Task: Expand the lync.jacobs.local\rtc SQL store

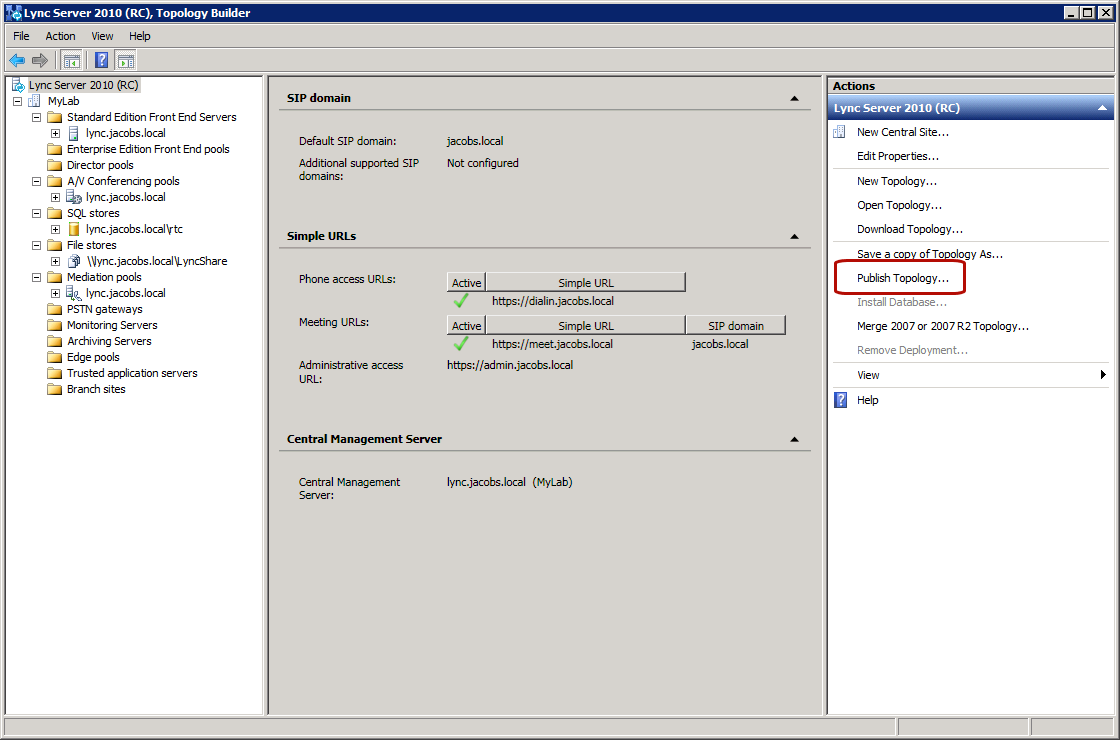Action: 55,229
